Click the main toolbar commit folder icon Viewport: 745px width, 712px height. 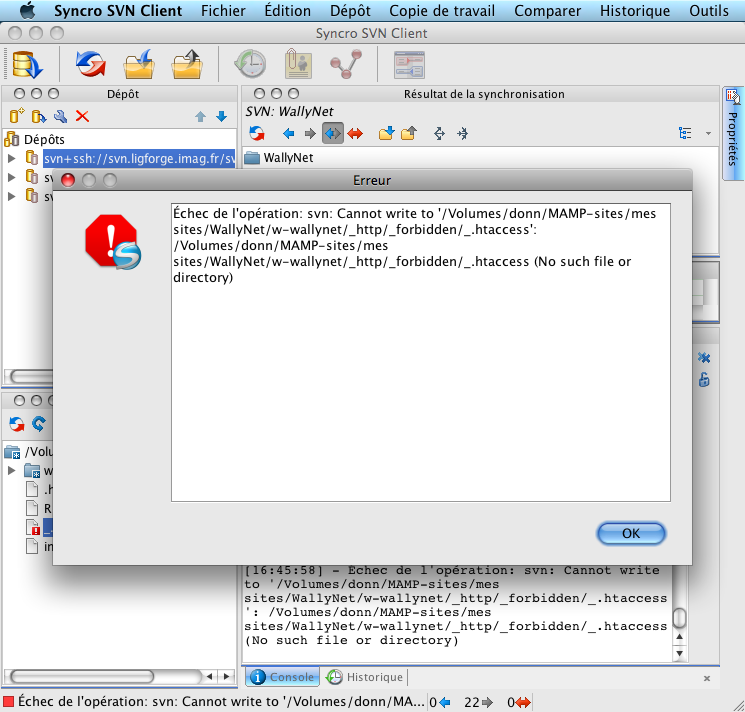point(187,64)
